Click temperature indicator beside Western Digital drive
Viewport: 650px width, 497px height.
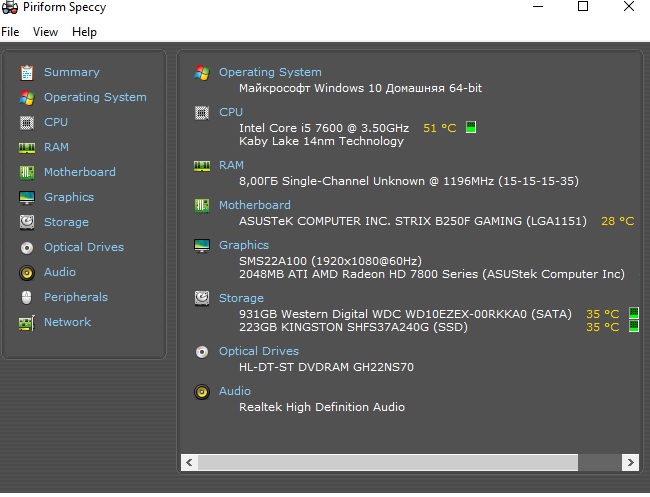(633, 313)
